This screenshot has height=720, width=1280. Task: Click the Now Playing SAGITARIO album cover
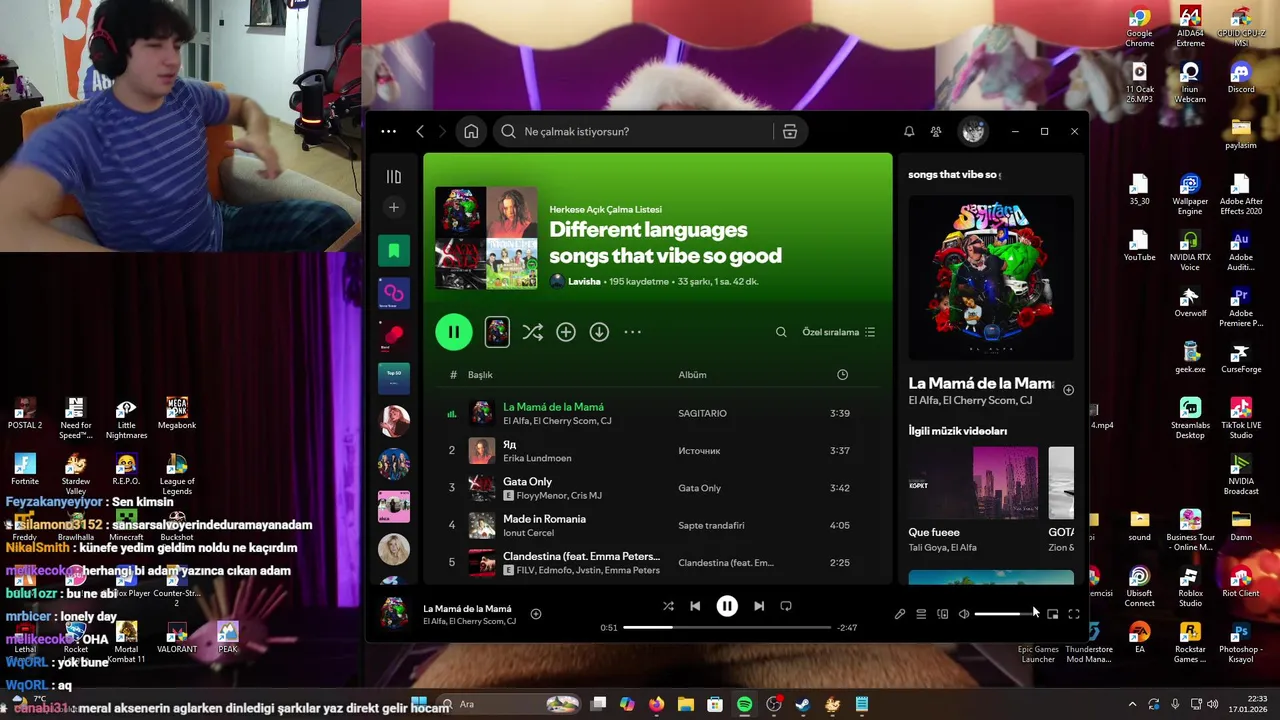coord(991,277)
